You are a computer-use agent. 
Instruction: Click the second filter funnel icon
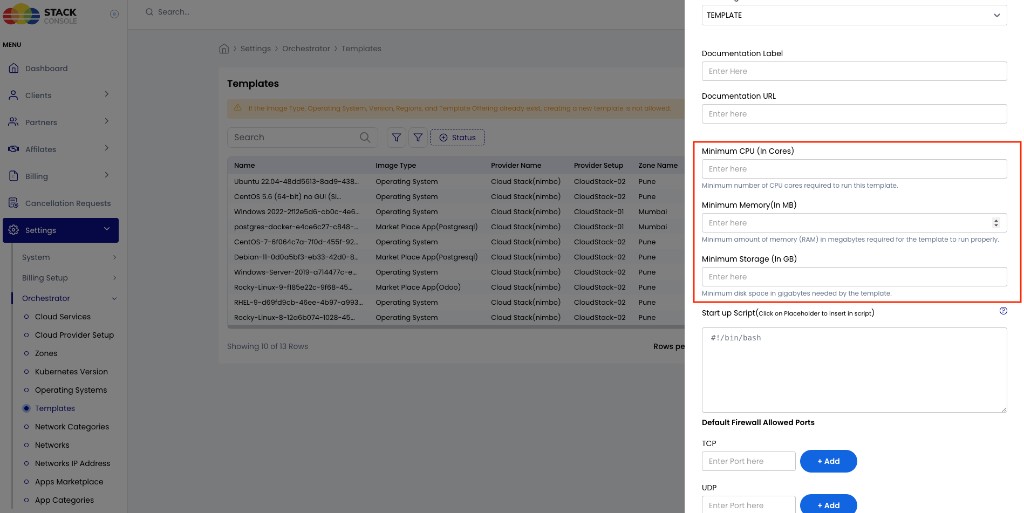pos(418,137)
